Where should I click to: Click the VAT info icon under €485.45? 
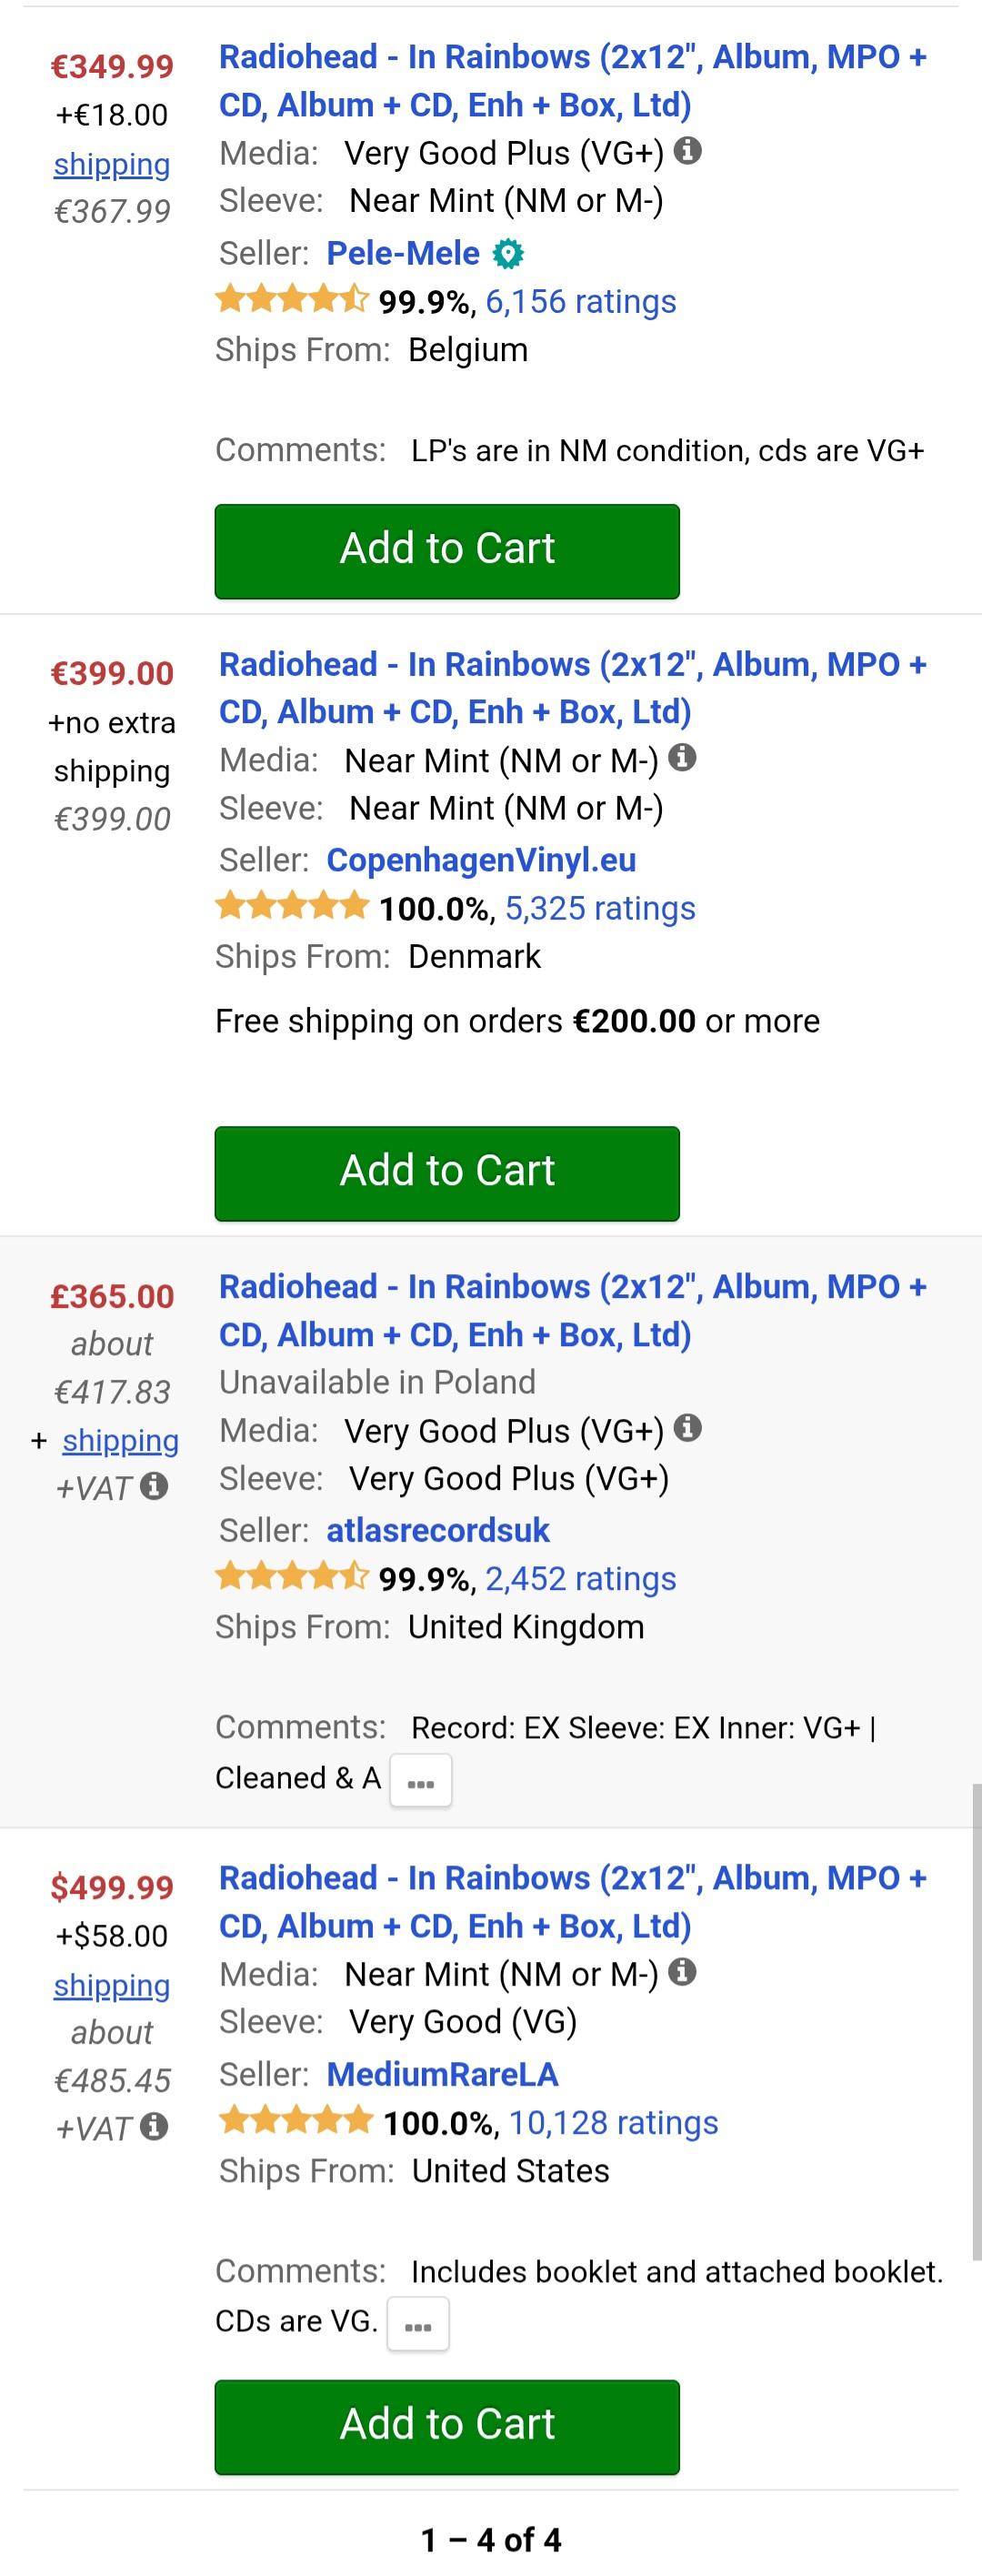(153, 2127)
